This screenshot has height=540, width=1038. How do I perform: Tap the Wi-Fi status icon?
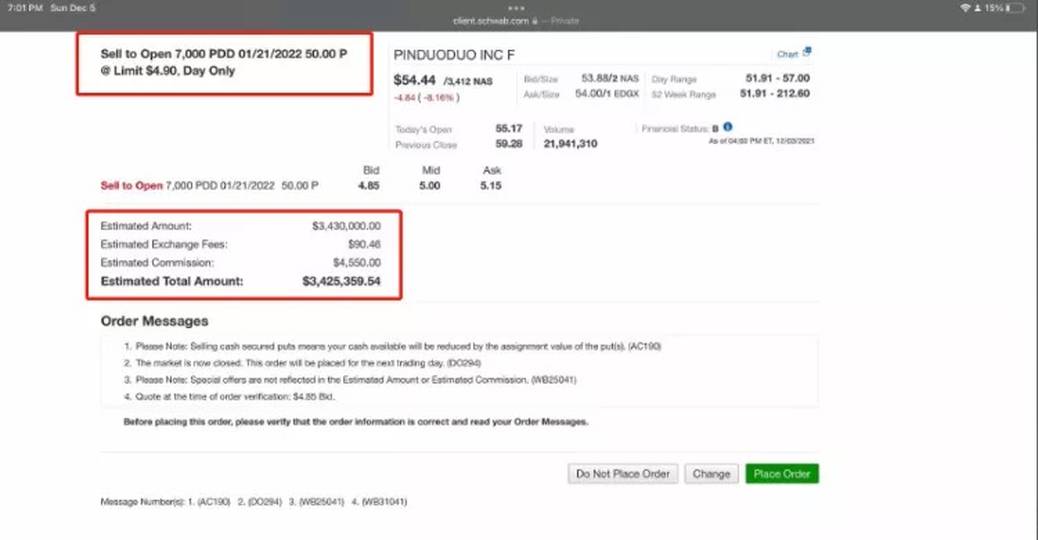[965, 7]
